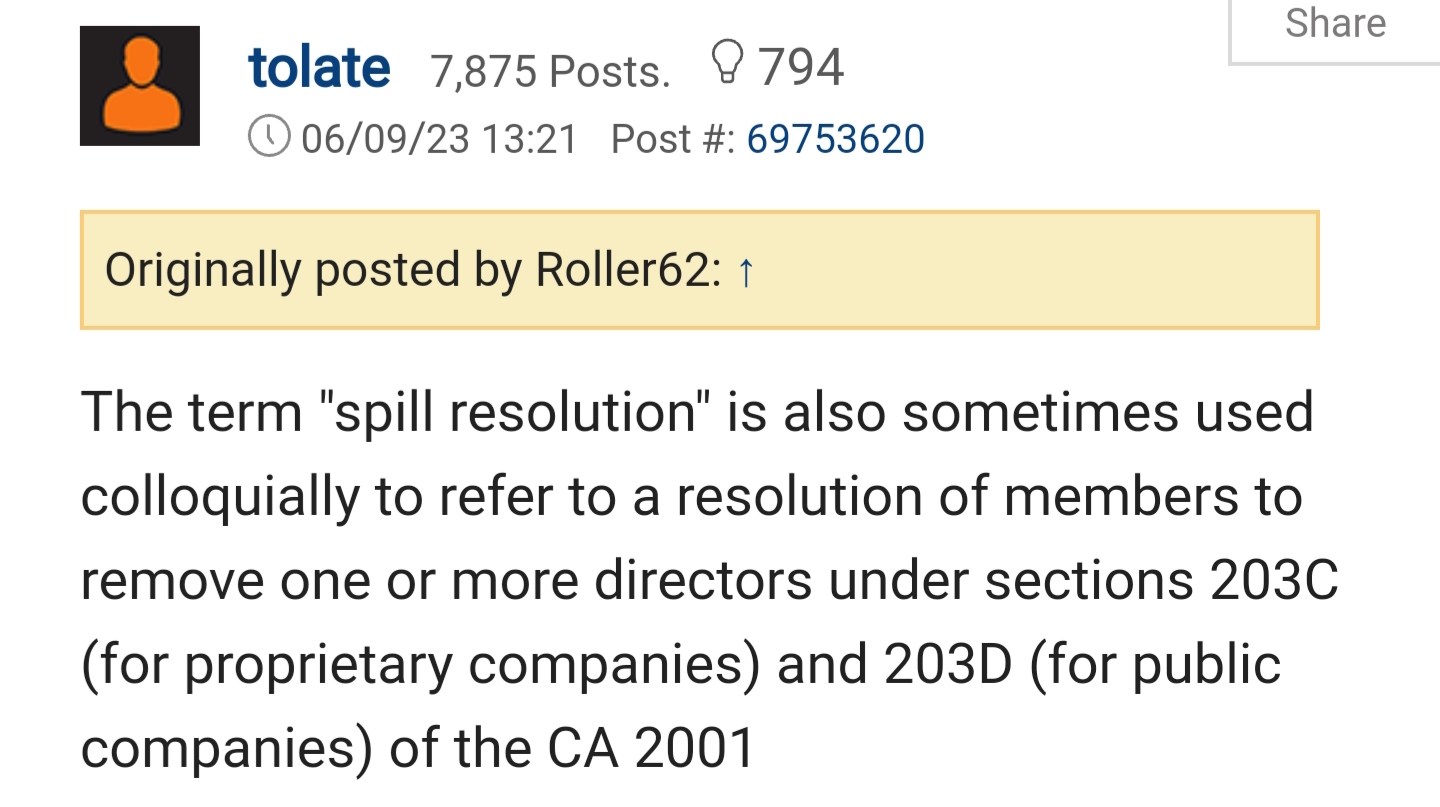Click the orange user avatar of tolate
The width and height of the screenshot is (1440, 807).
pos(140,86)
